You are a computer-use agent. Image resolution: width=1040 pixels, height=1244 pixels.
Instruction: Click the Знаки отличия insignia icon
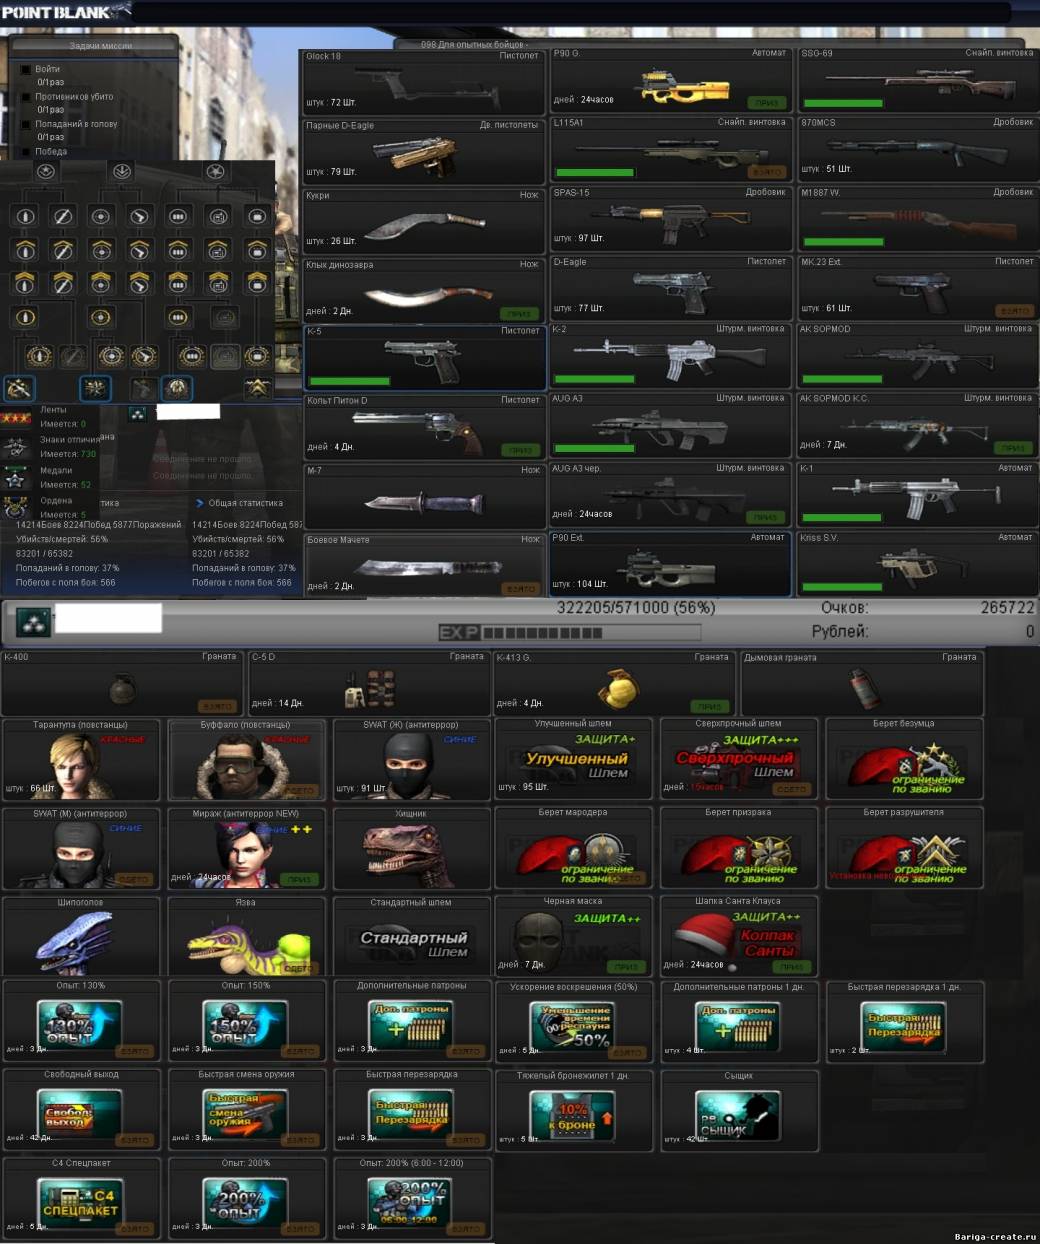[x=16, y=447]
